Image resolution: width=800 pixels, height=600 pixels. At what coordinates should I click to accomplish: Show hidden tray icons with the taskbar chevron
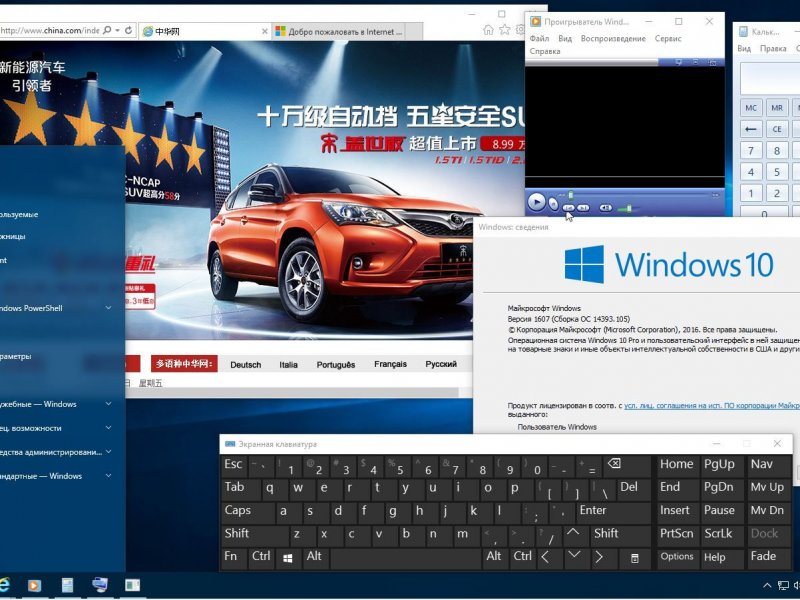pos(767,586)
